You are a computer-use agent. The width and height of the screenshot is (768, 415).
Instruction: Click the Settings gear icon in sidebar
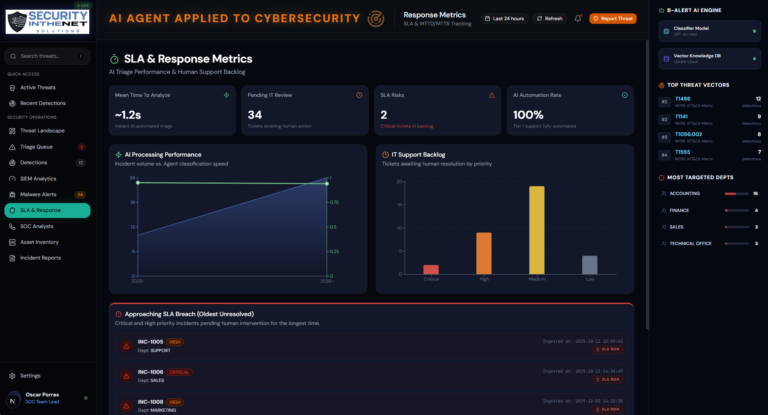(12, 376)
